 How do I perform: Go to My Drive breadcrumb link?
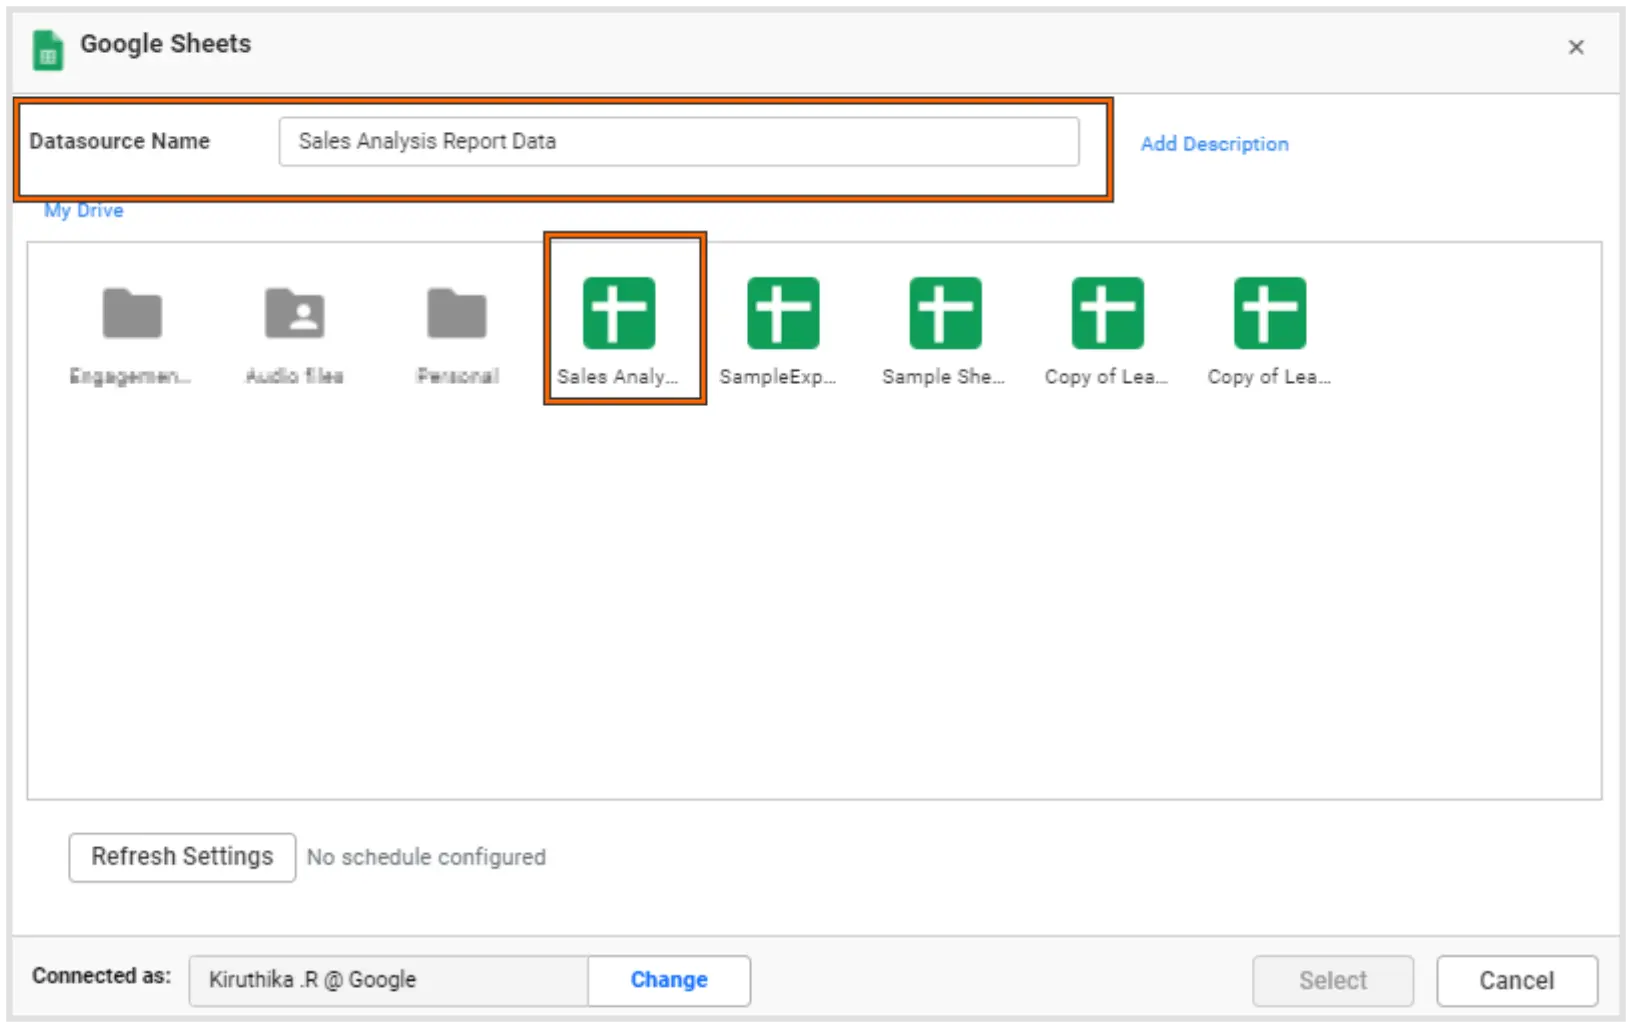click(84, 211)
